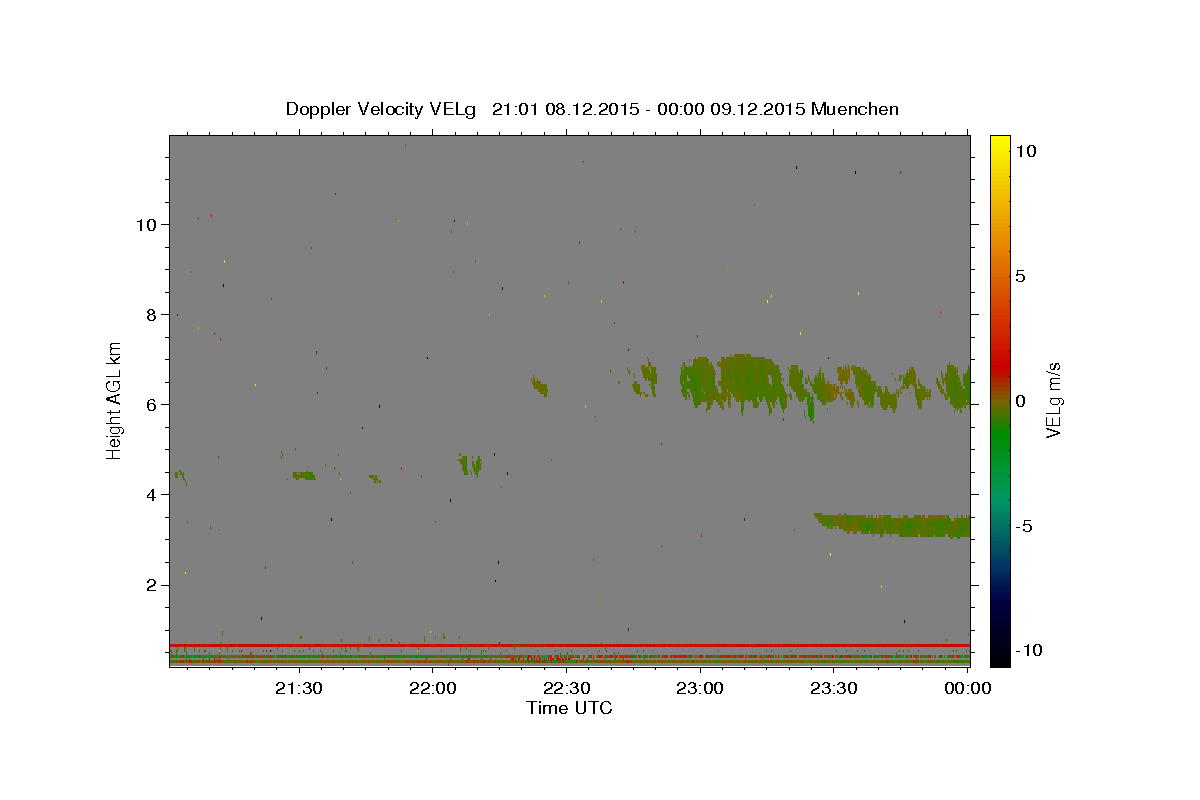Click the 00:00 time tick label
1200x800 pixels.
pyautogui.click(x=968, y=688)
